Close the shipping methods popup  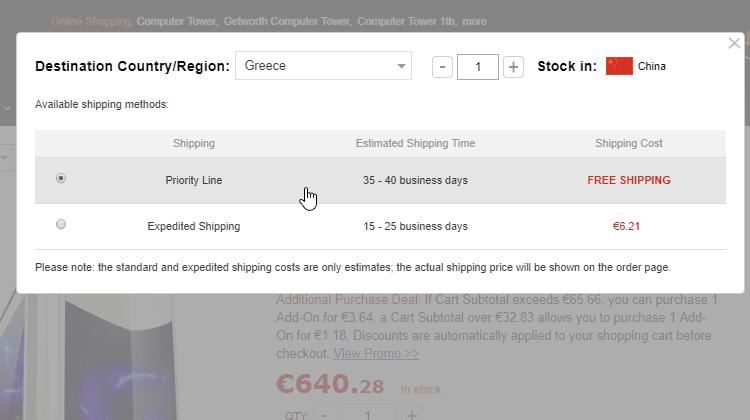(x=734, y=44)
